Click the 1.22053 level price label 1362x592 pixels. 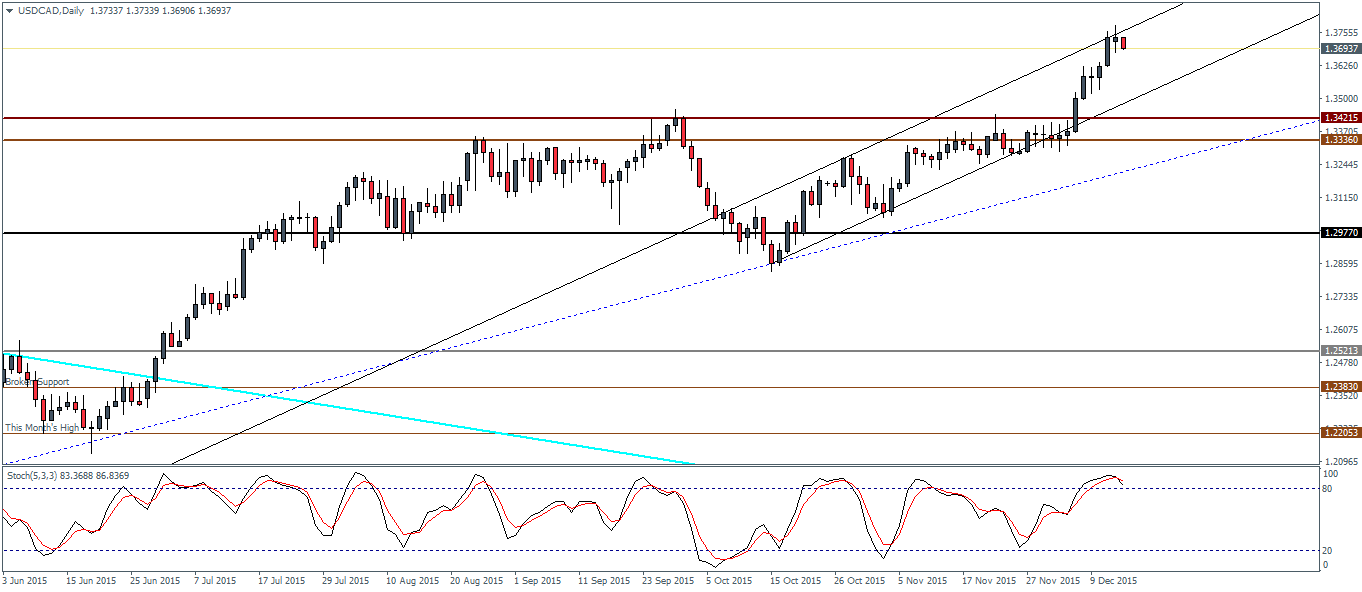coord(1340,432)
